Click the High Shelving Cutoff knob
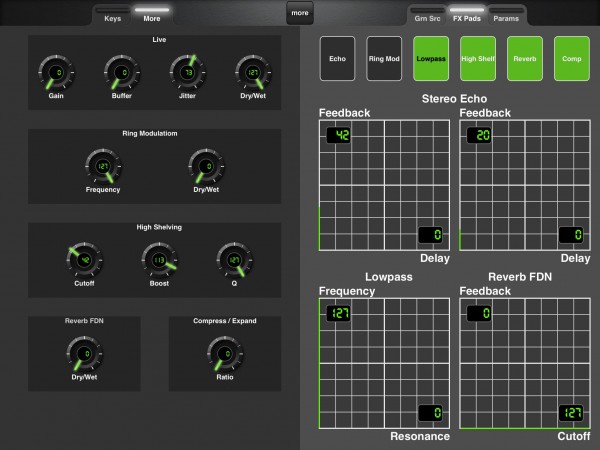This screenshot has height=450, width=600. 84,260
